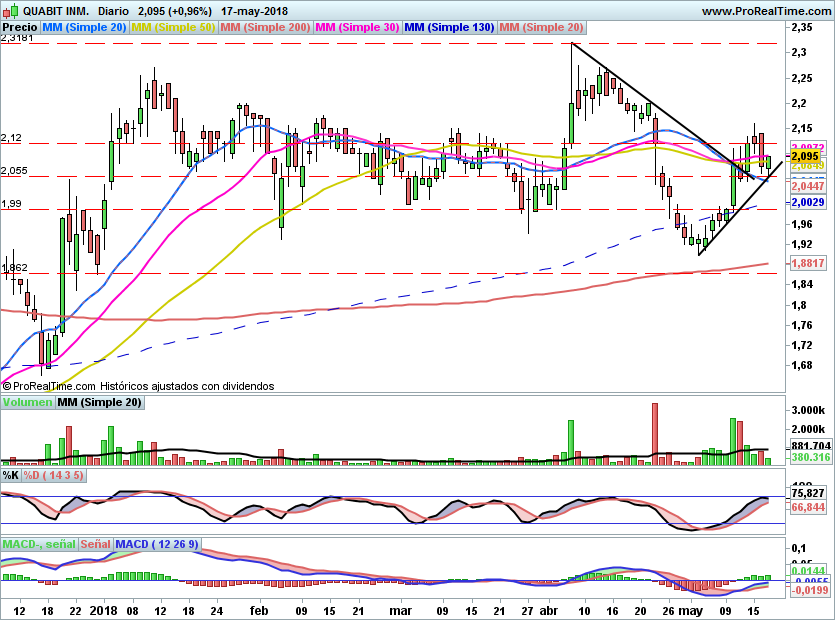Click the 1,99 horizontal level label
The height and width of the screenshot is (620, 835).
(11, 204)
